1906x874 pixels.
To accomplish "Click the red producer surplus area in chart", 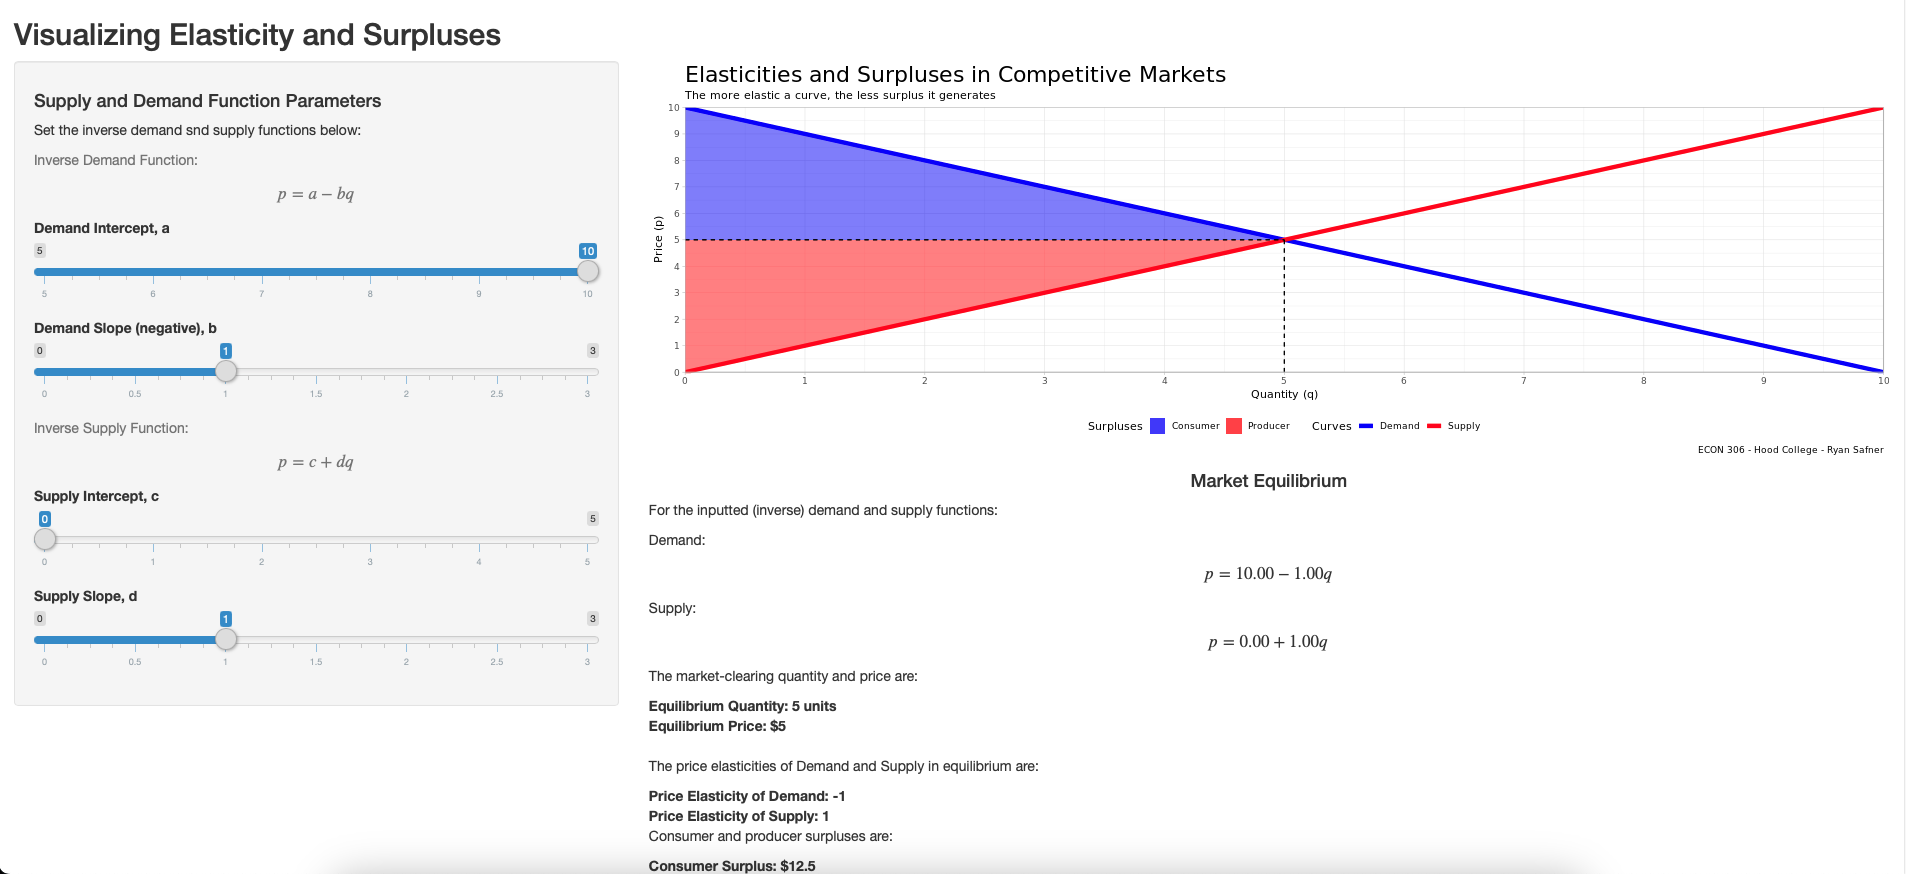I will click(x=850, y=290).
